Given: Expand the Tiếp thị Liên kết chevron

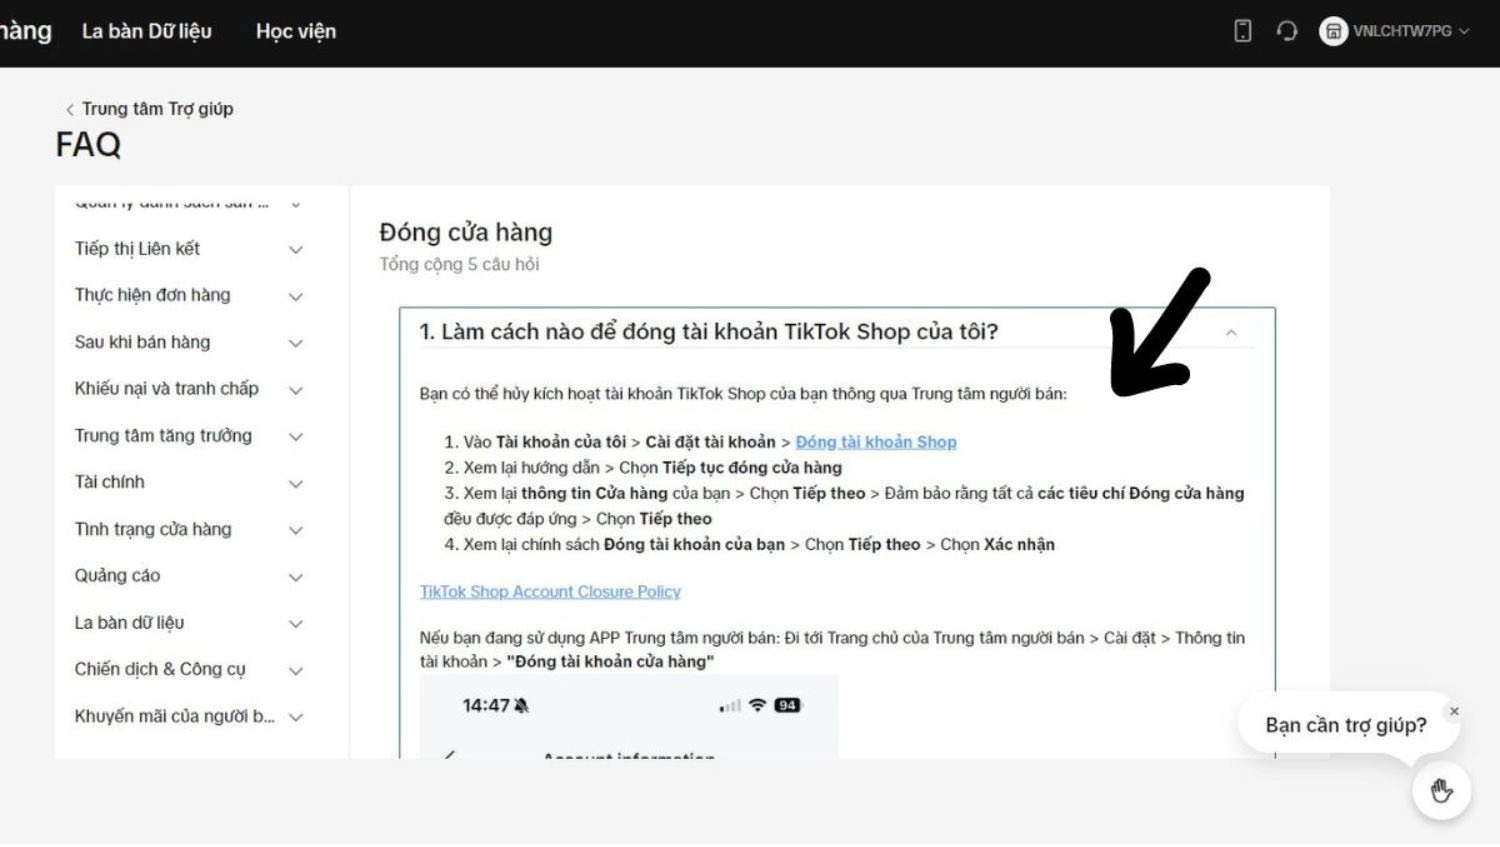Looking at the screenshot, I should click(296, 249).
